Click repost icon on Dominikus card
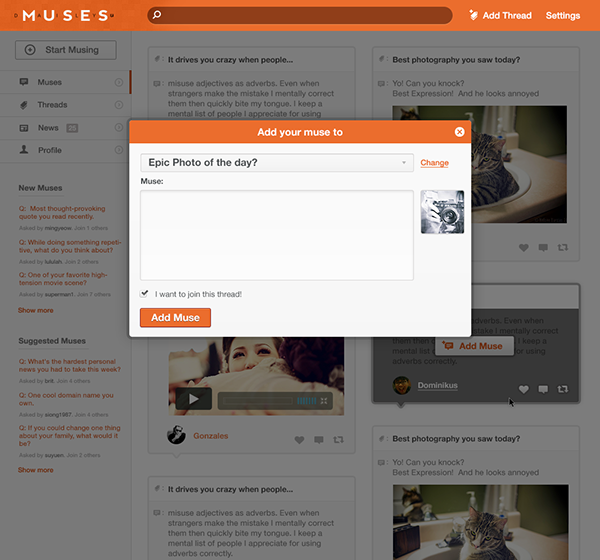Viewport: 600px width, 560px height. click(x=562, y=389)
